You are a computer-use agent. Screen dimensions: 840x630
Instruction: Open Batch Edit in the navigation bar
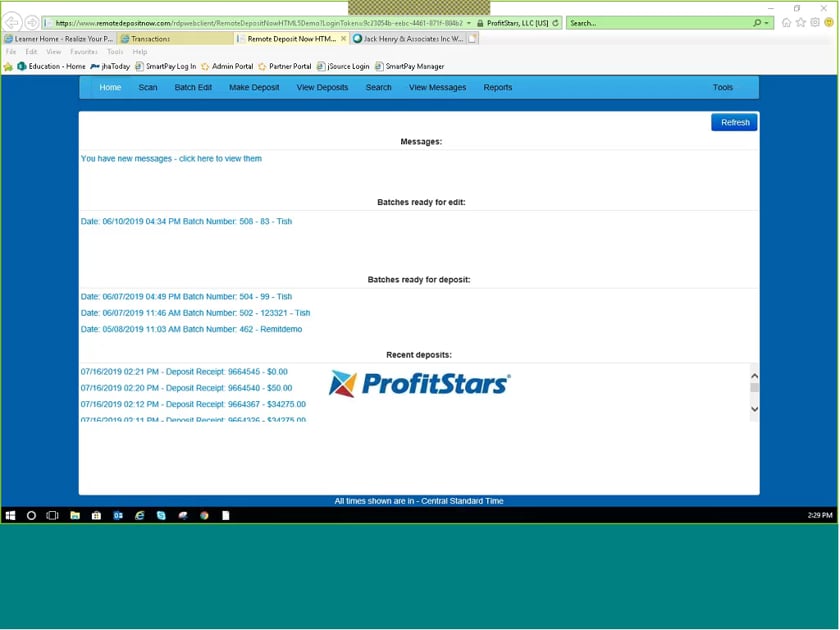193,87
